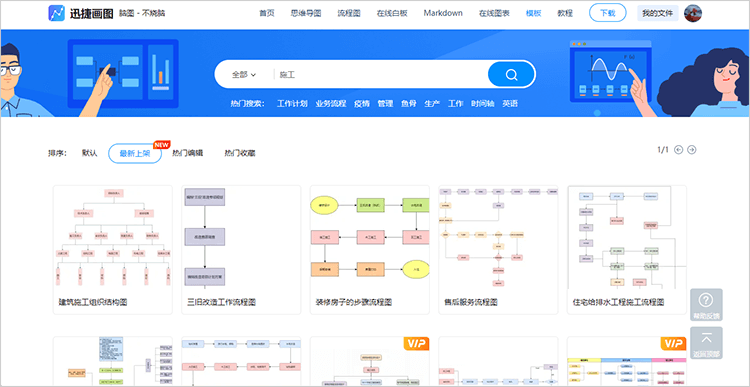Click the magnifier search button
The height and width of the screenshot is (387, 750).
(511, 75)
